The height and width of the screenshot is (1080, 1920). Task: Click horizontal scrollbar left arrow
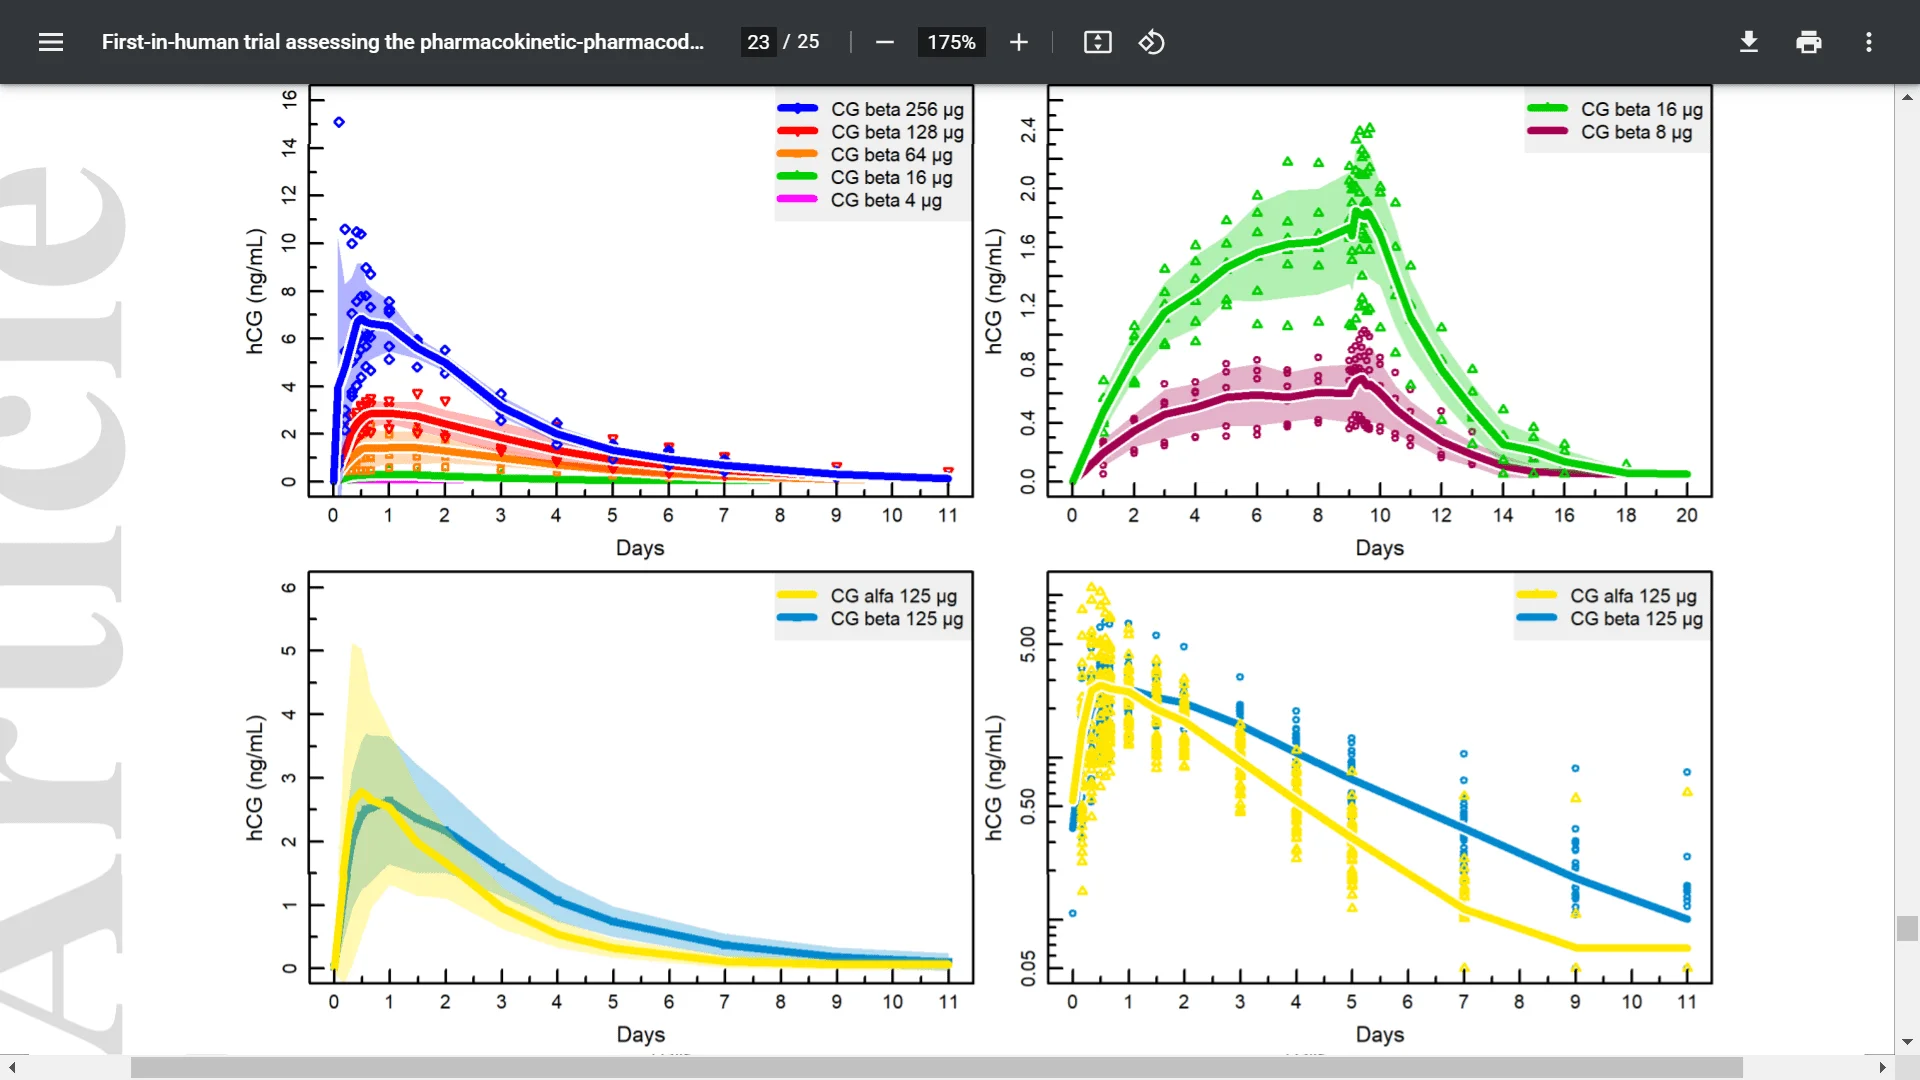(12, 1068)
